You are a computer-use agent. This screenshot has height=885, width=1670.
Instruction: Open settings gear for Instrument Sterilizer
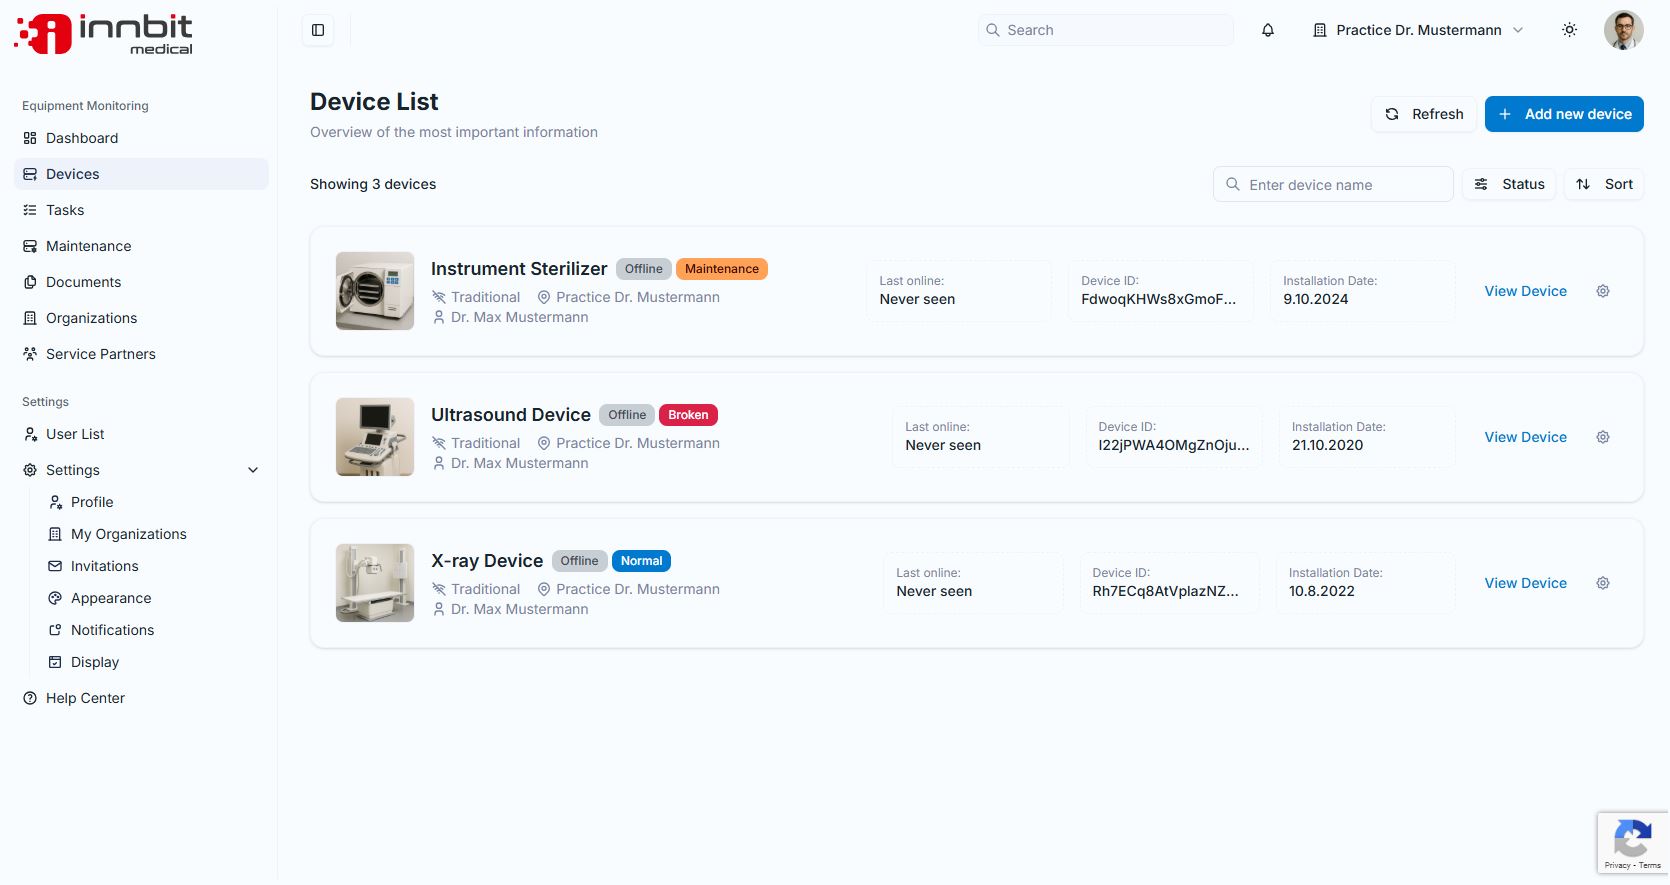tap(1602, 291)
